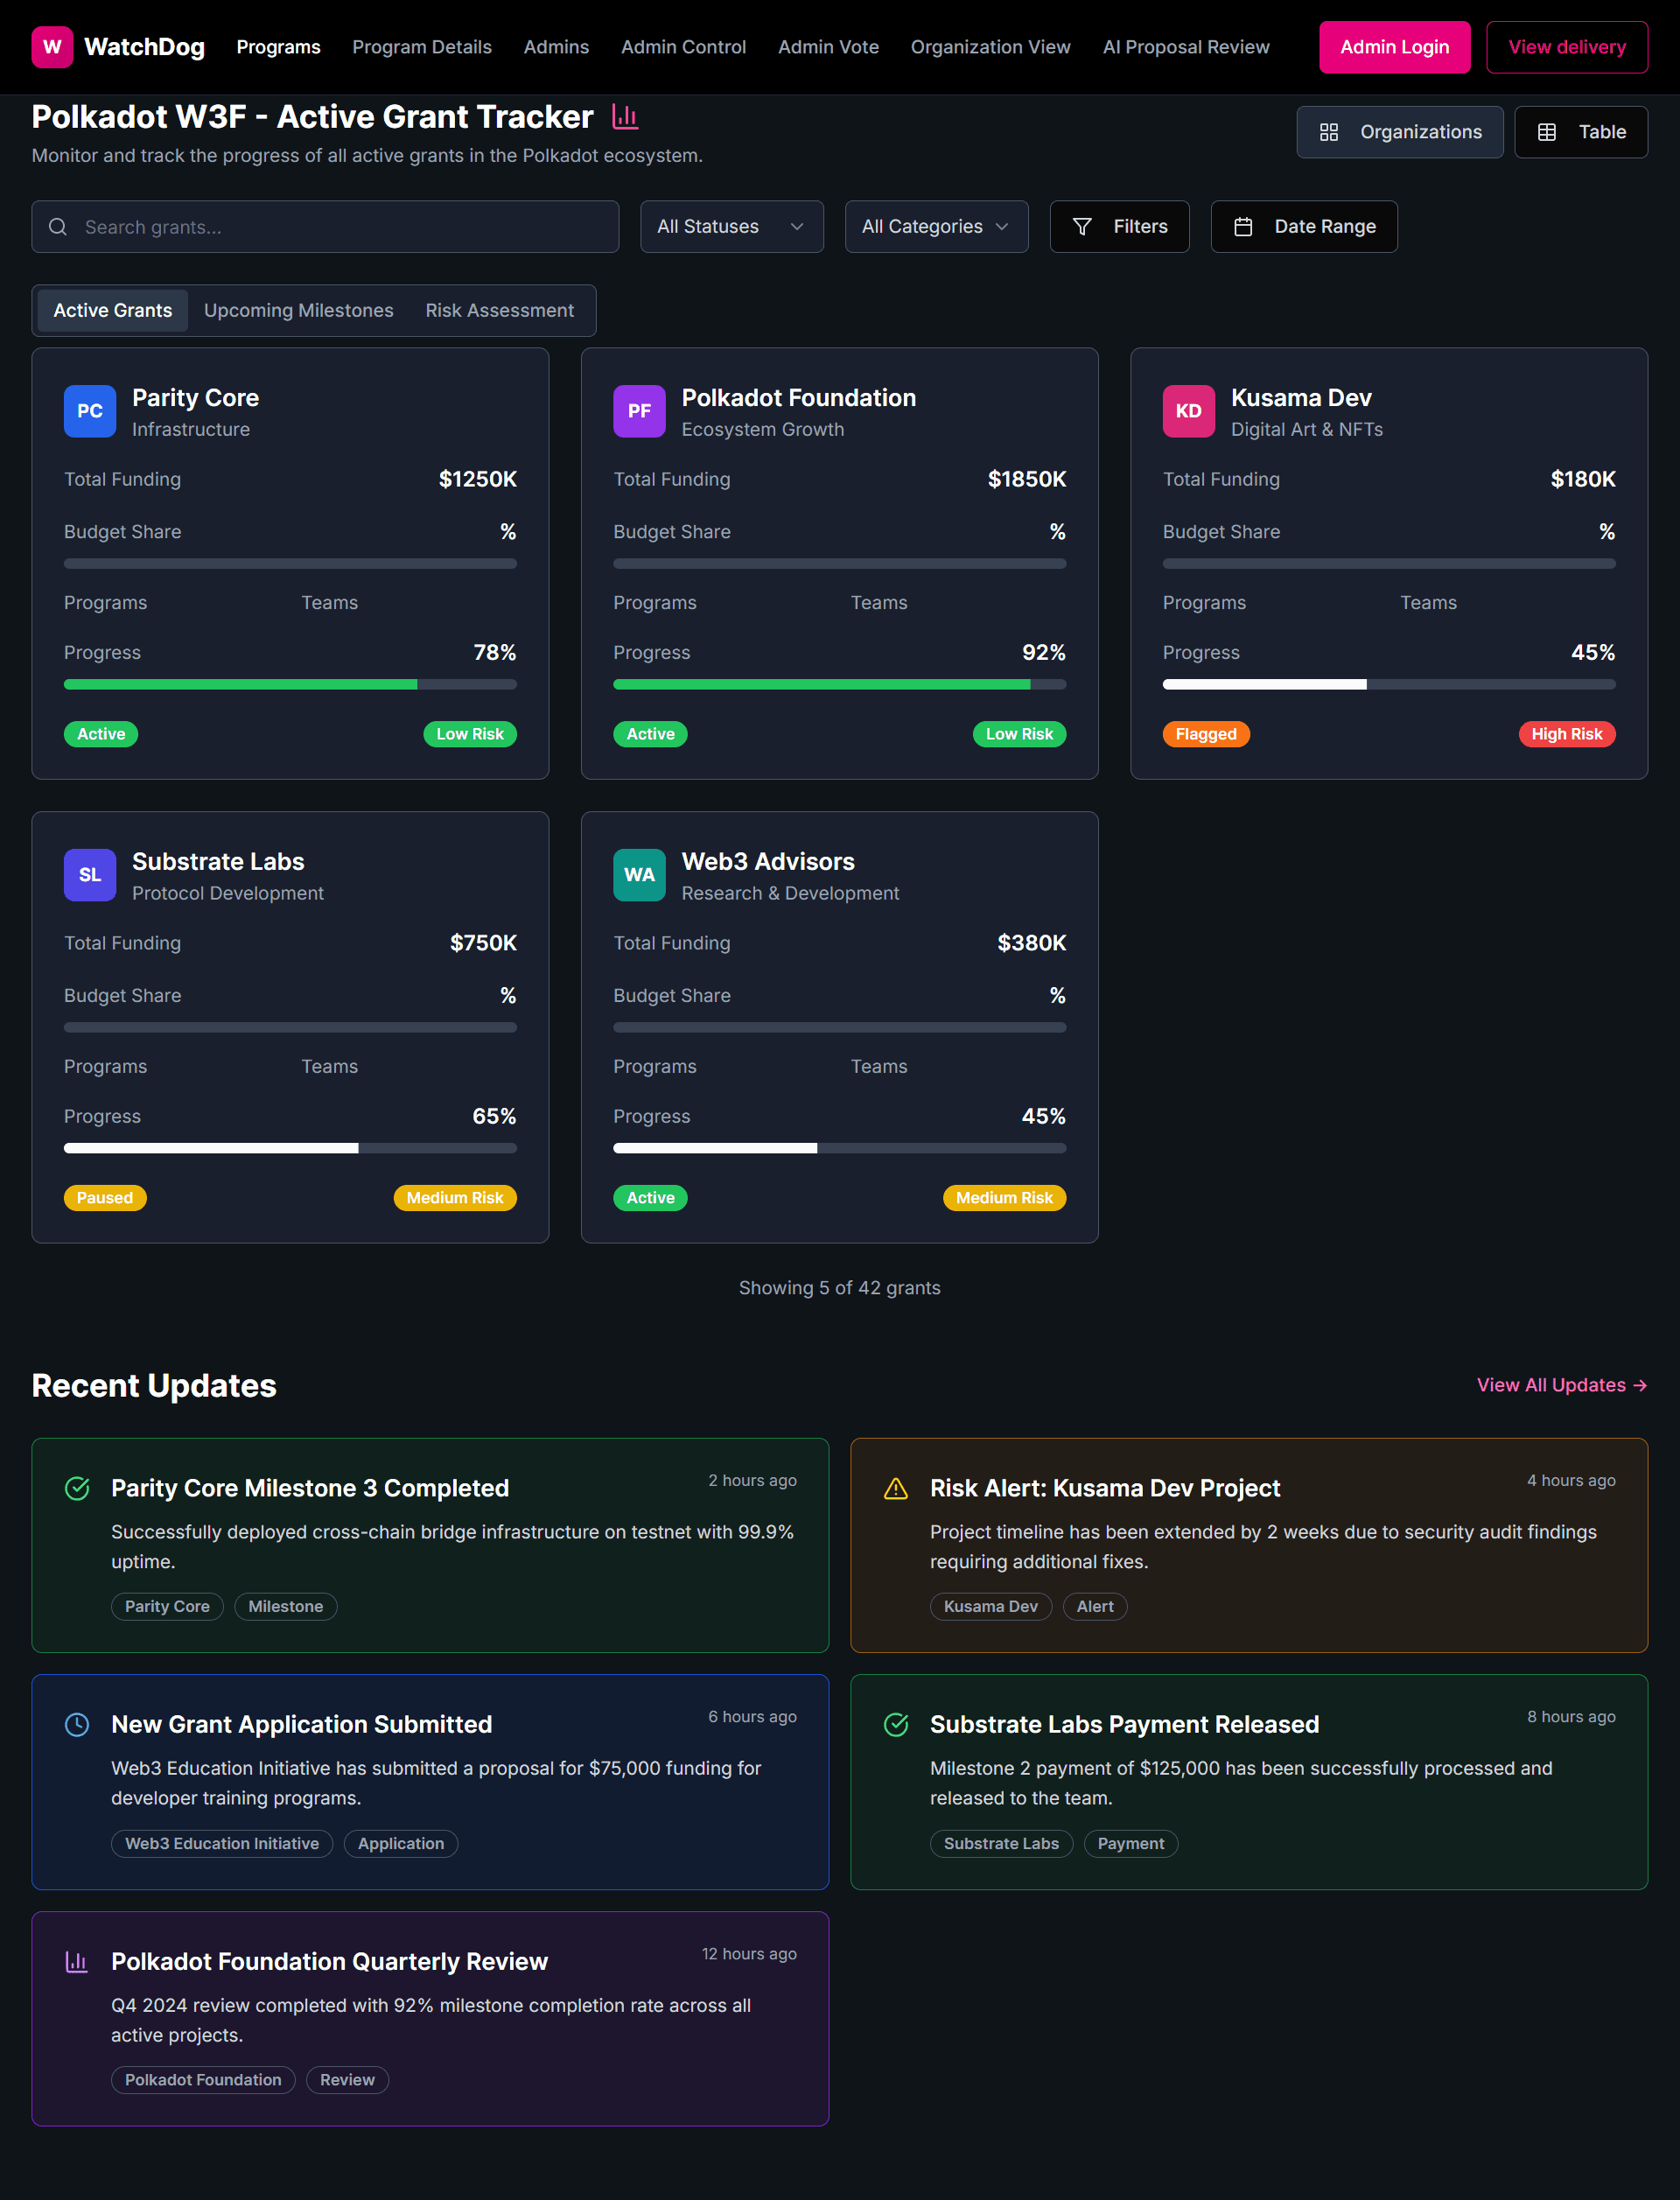Follow the View All Updates link
Image resolution: width=1680 pixels, height=2200 pixels.
[1561, 1385]
